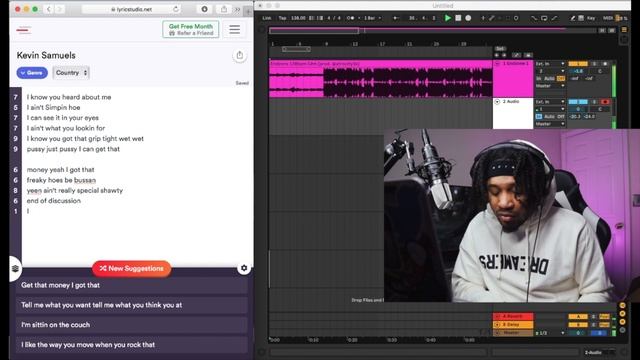Click share icon beside Kevin Samuels title

[x=240, y=56]
